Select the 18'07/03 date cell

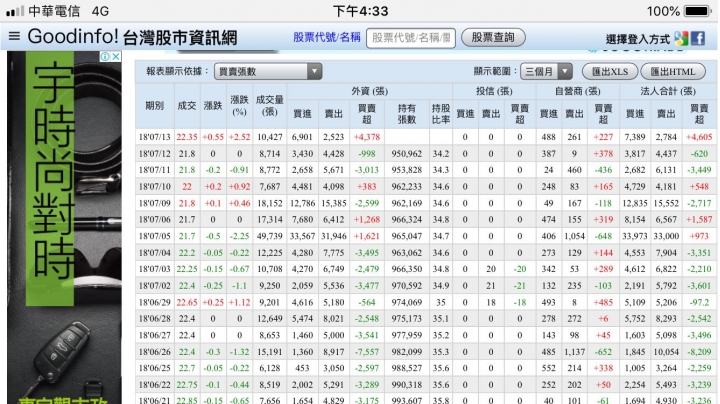pos(154,269)
